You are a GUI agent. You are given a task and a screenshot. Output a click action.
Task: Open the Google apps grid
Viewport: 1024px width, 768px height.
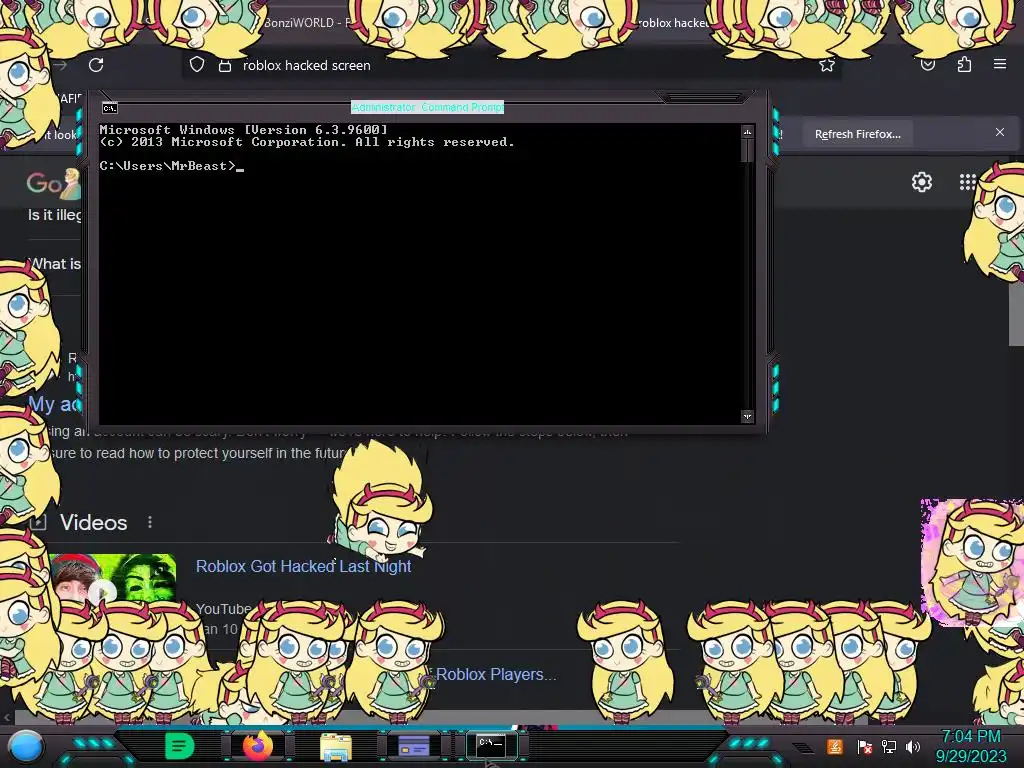(x=967, y=182)
